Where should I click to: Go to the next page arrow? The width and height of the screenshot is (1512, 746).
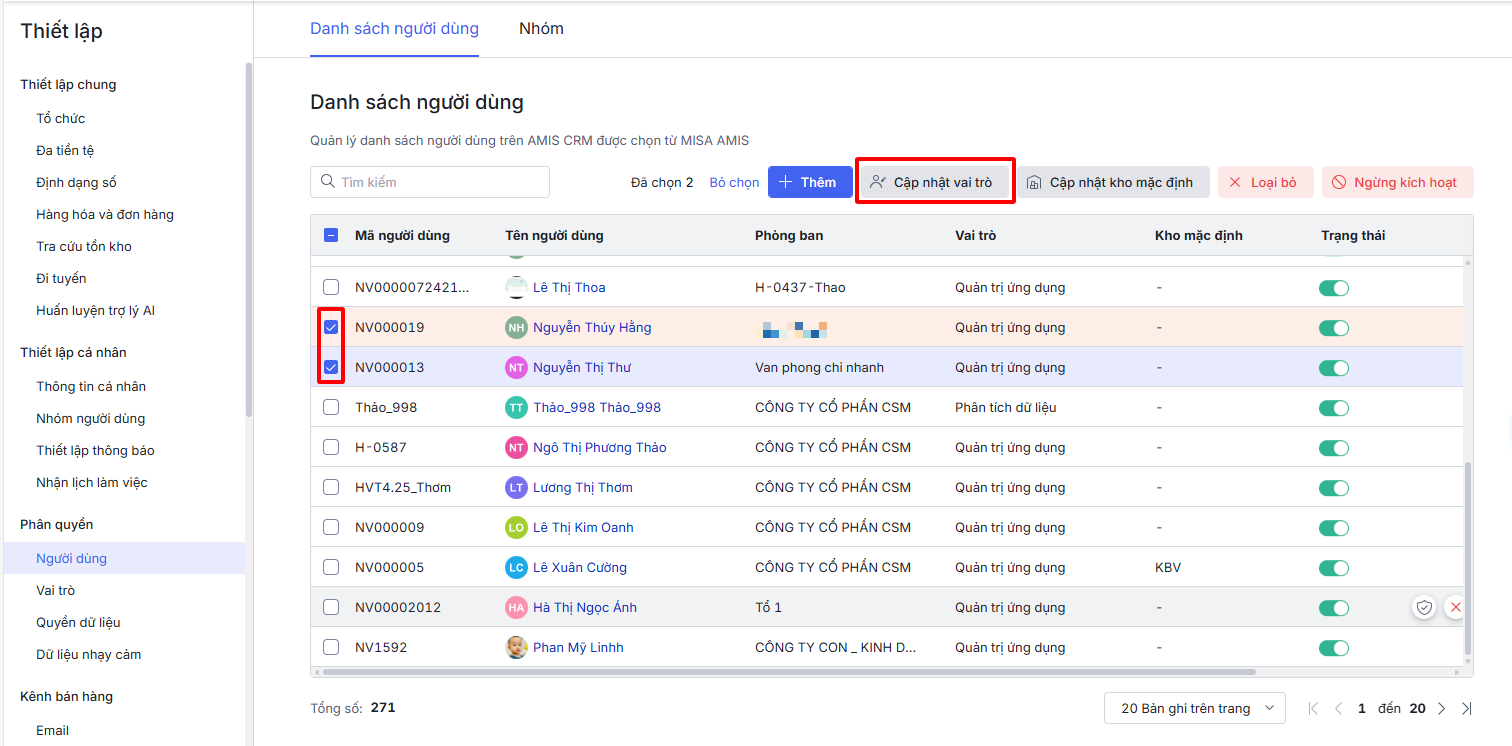1441,708
